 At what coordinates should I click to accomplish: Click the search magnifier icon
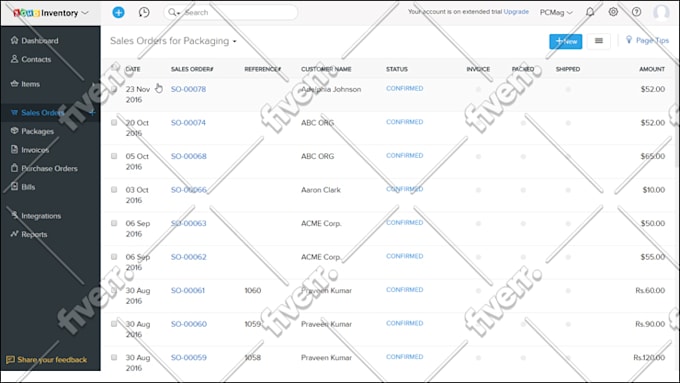[x=172, y=12]
